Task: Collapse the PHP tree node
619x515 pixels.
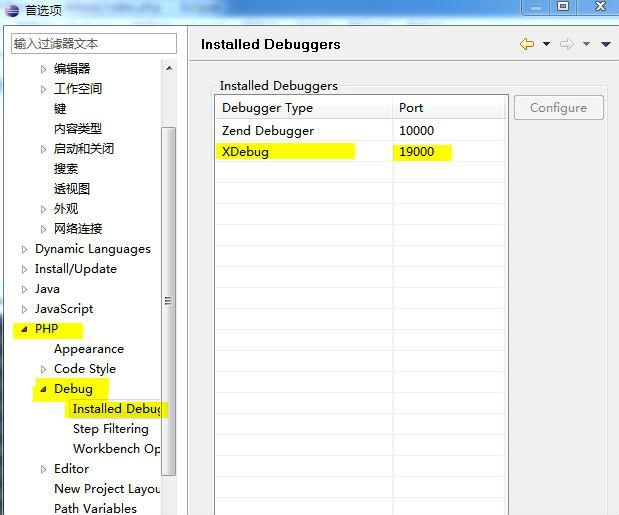Action: 25,329
